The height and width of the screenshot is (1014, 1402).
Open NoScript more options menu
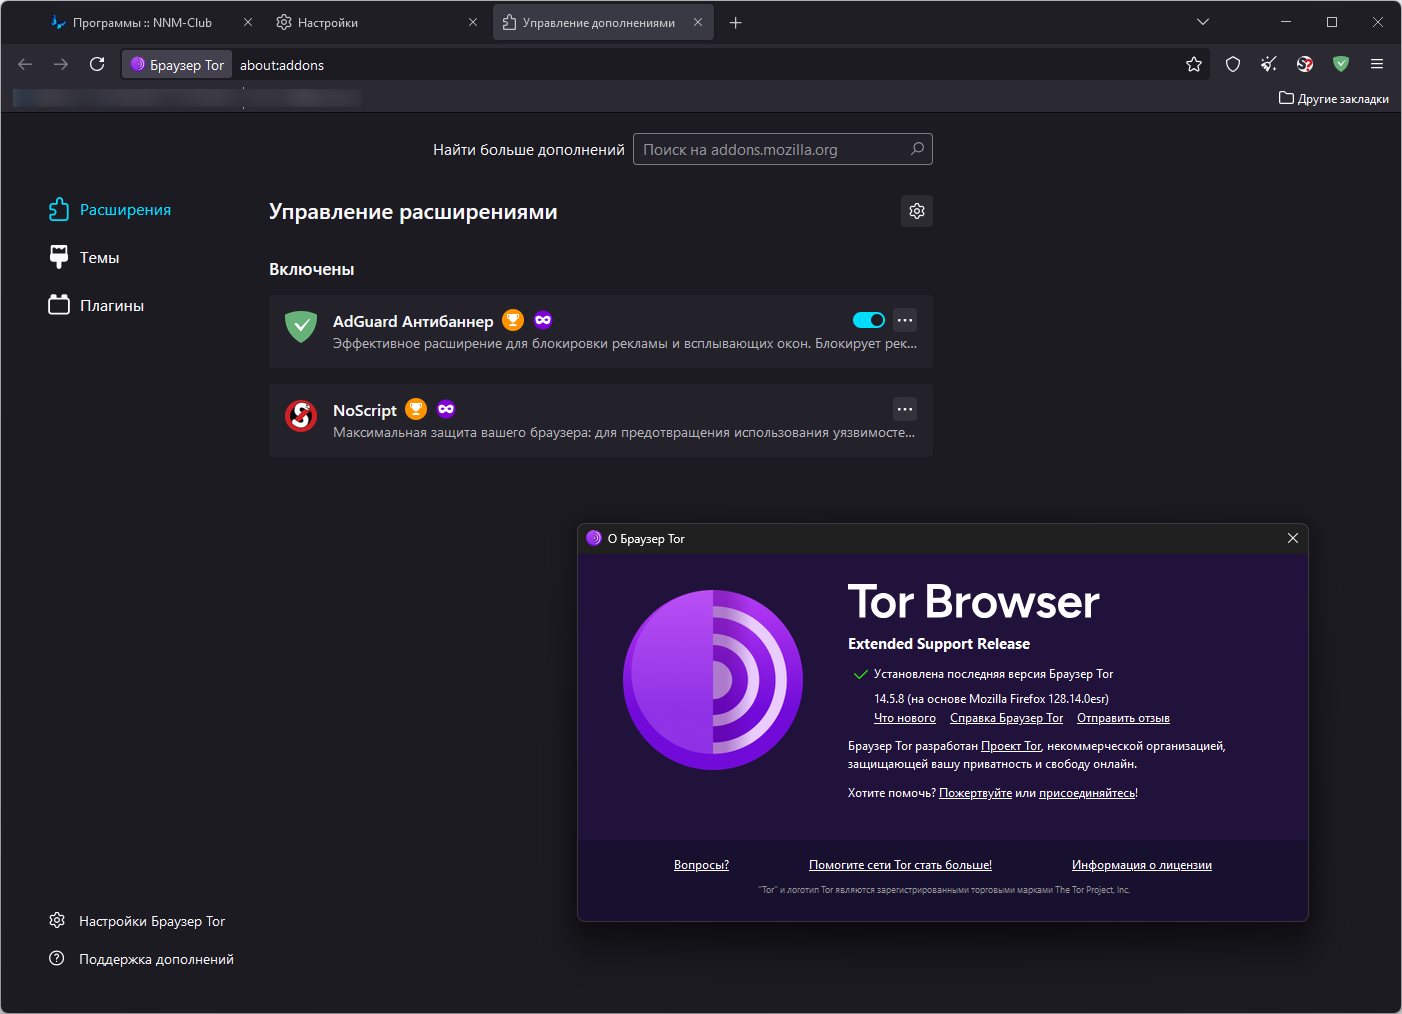(x=905, y=409)
